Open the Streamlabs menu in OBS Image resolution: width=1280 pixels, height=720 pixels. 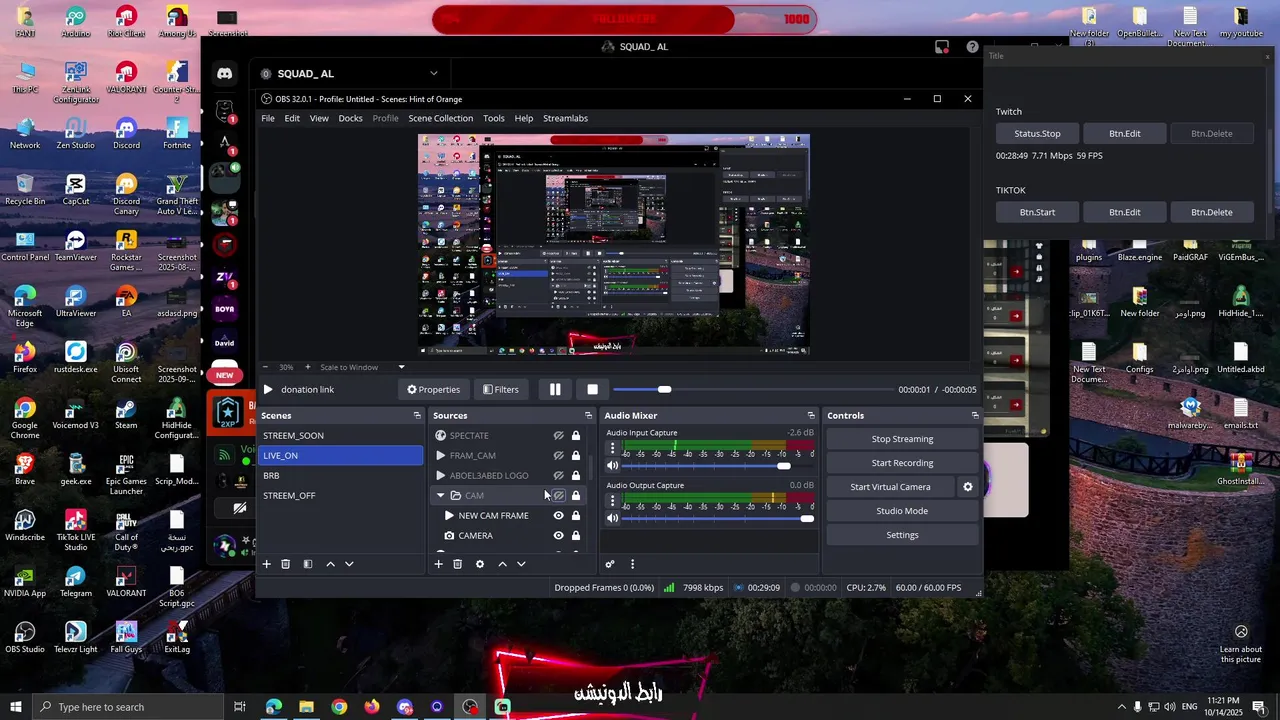tap(565, 118)
